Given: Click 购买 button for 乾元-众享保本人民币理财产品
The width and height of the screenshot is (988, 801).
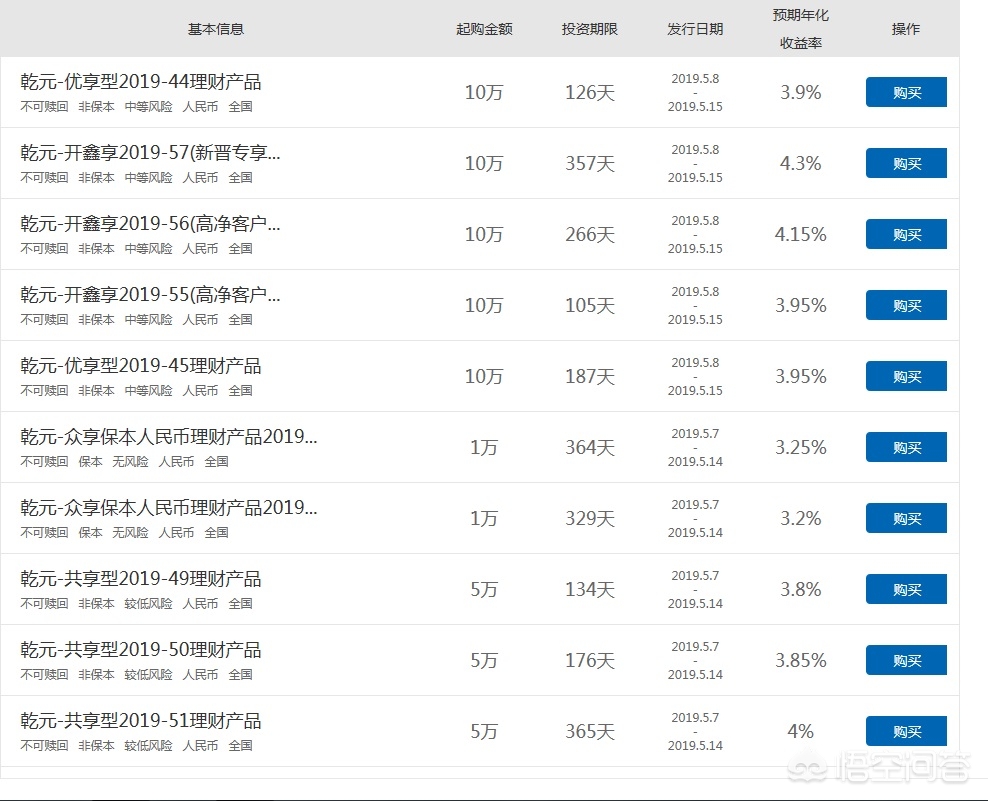Looking at the screenshot, I should [905, 447].
